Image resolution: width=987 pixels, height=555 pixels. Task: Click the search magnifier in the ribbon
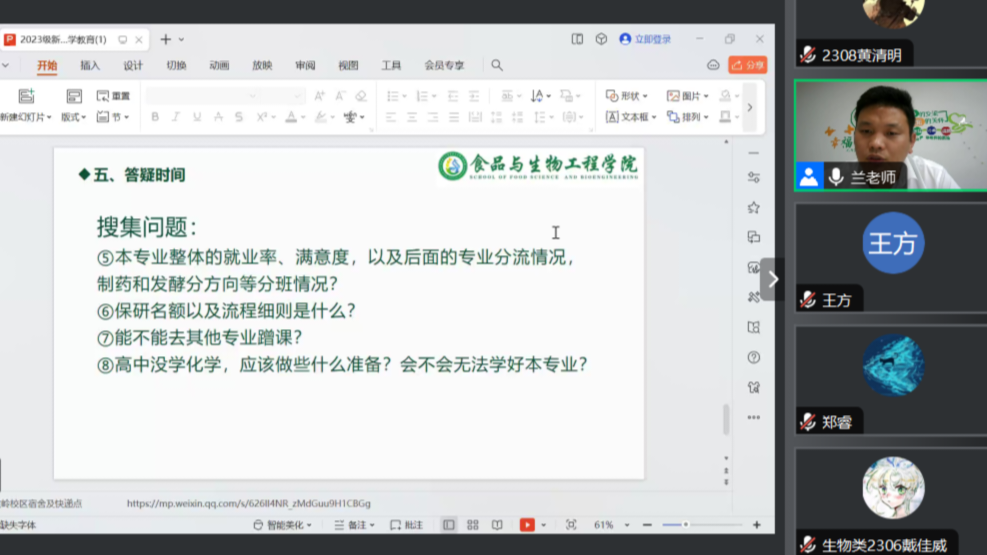point(497,65)
